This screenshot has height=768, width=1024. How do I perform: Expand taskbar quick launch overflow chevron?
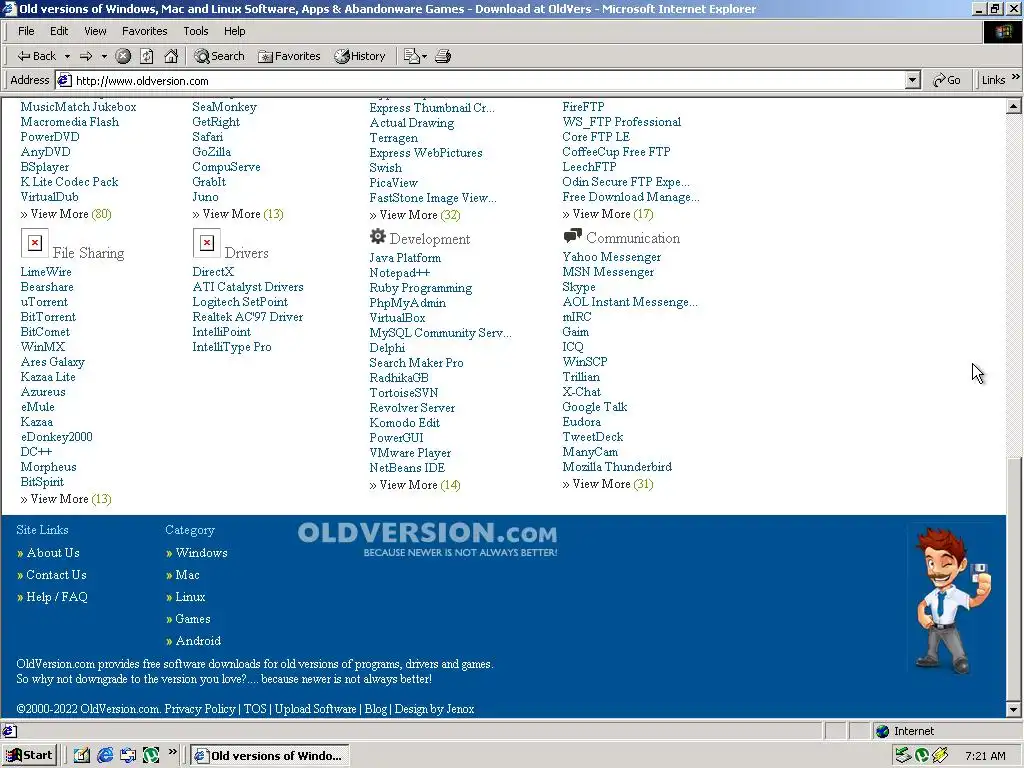[x=172, y=752]
